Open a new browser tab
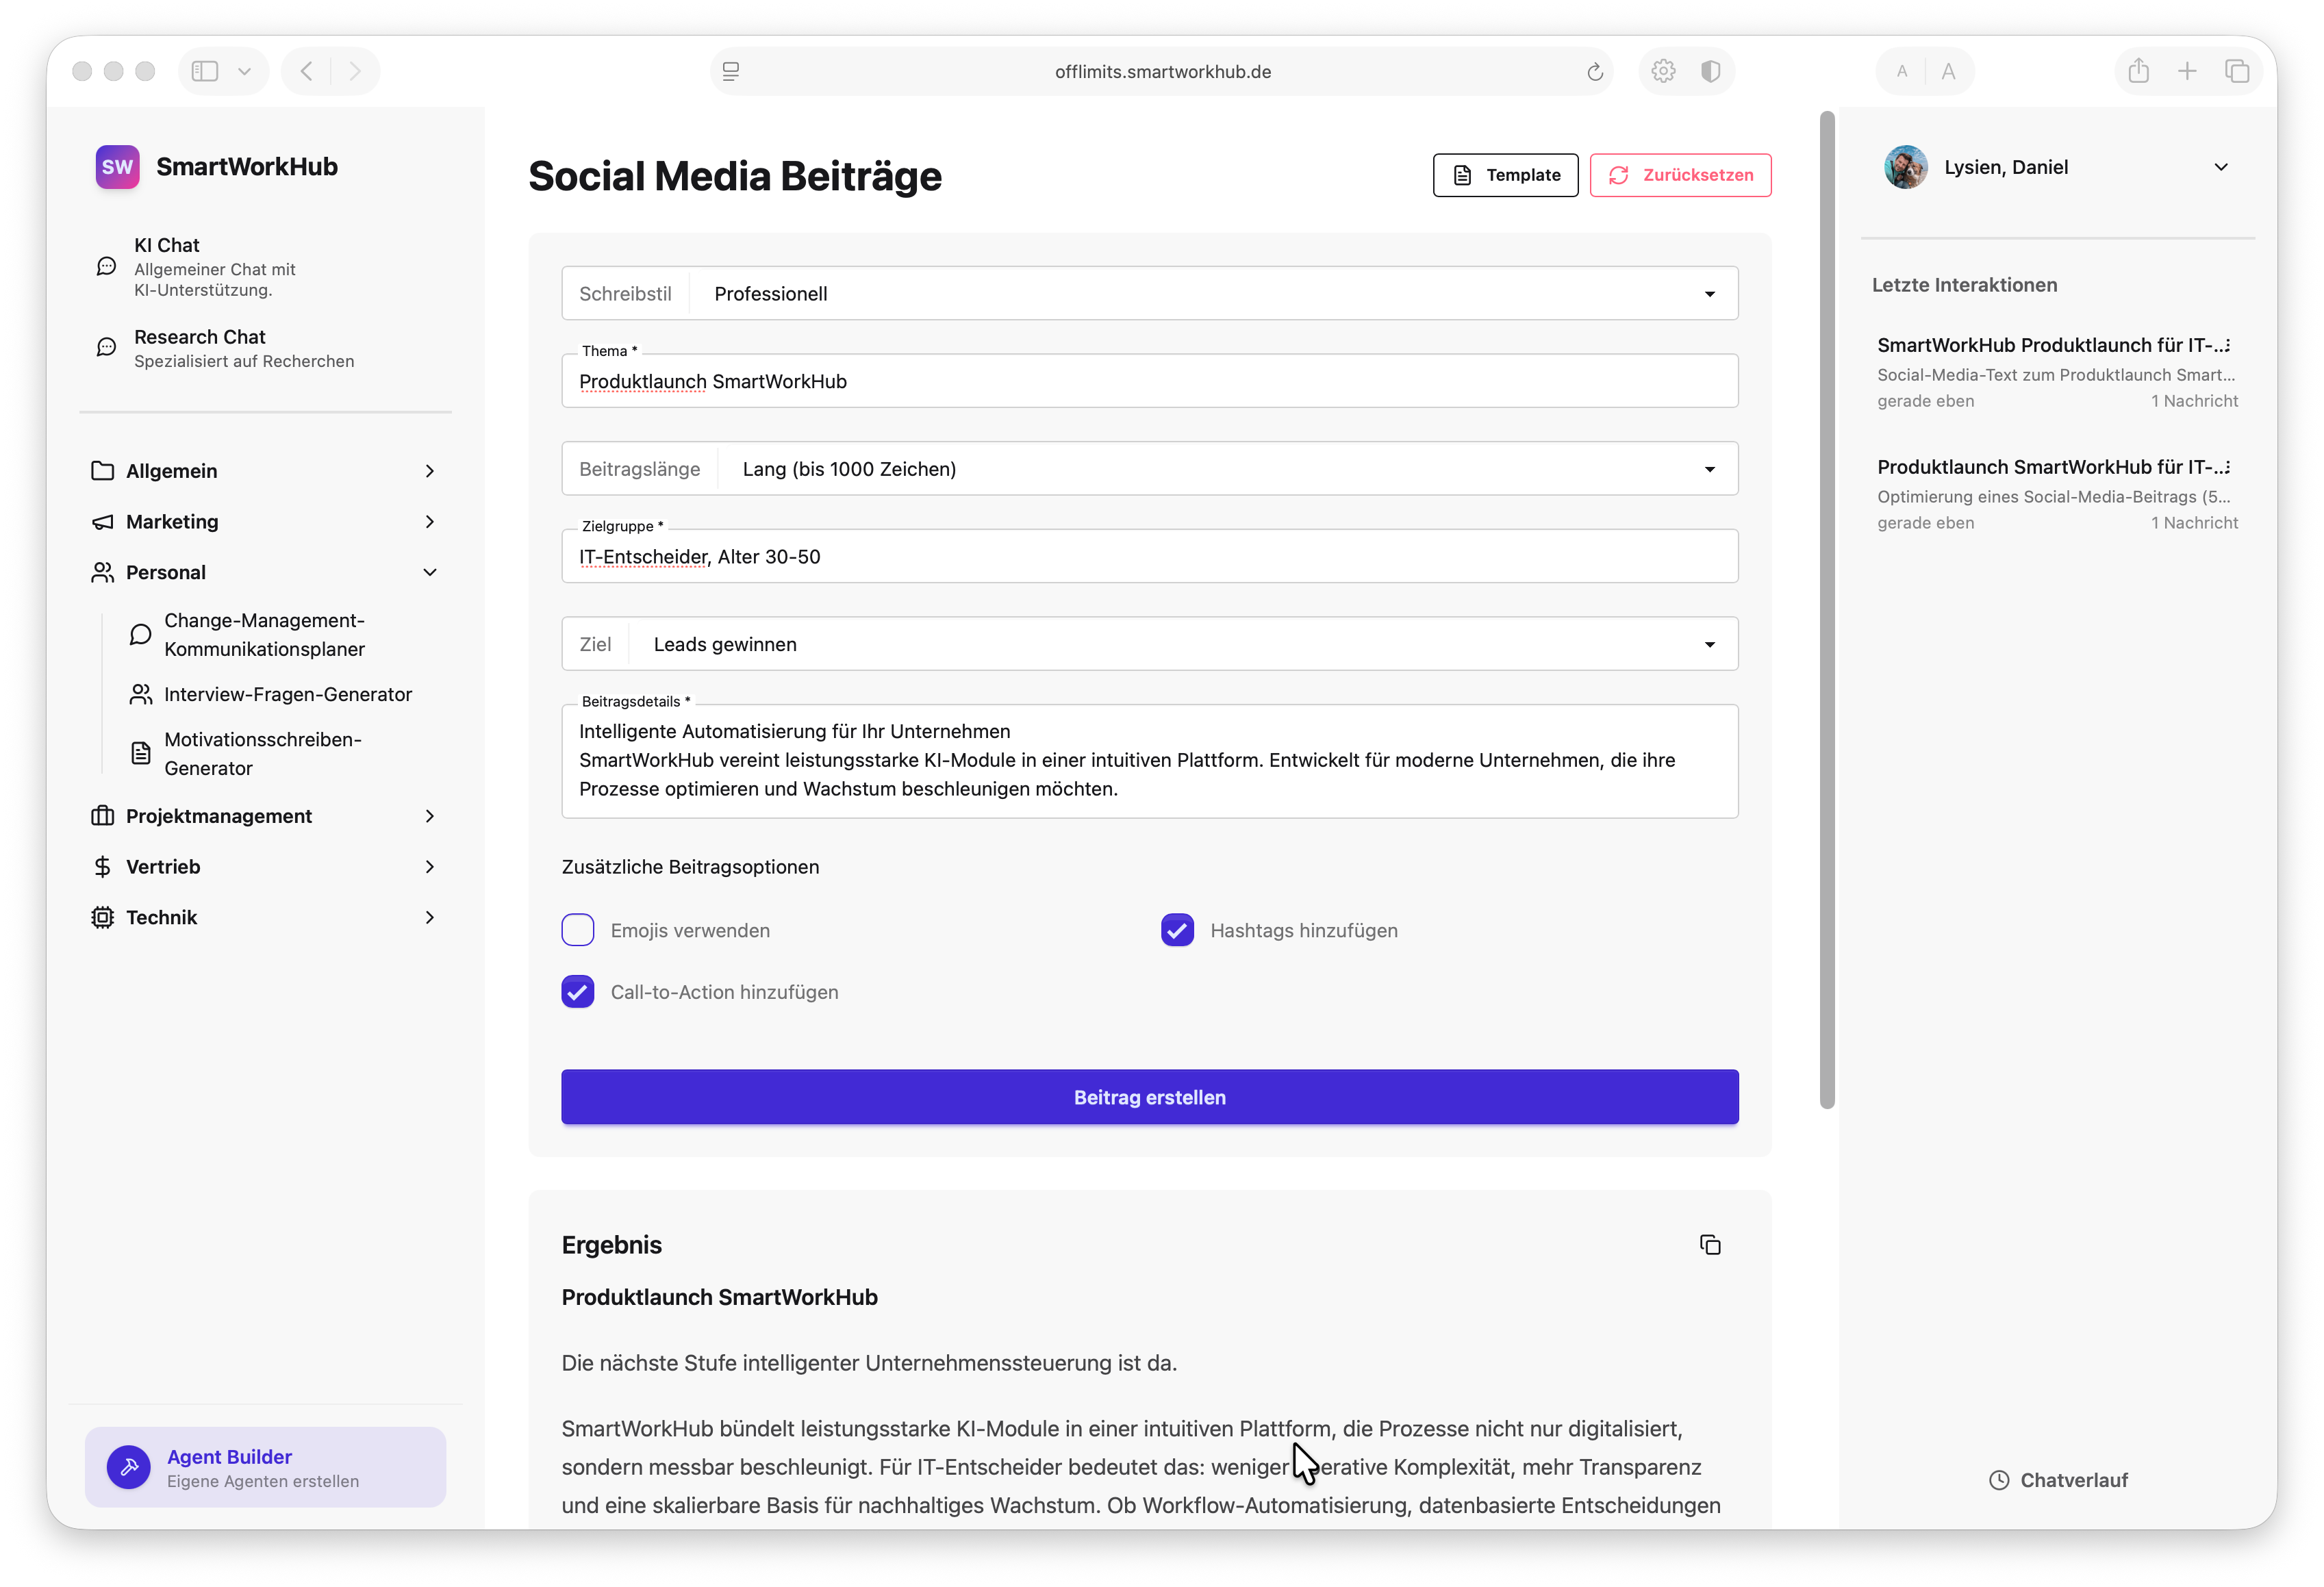The width and height of the screenshot is (2324, 1587). coord(2187,71)
